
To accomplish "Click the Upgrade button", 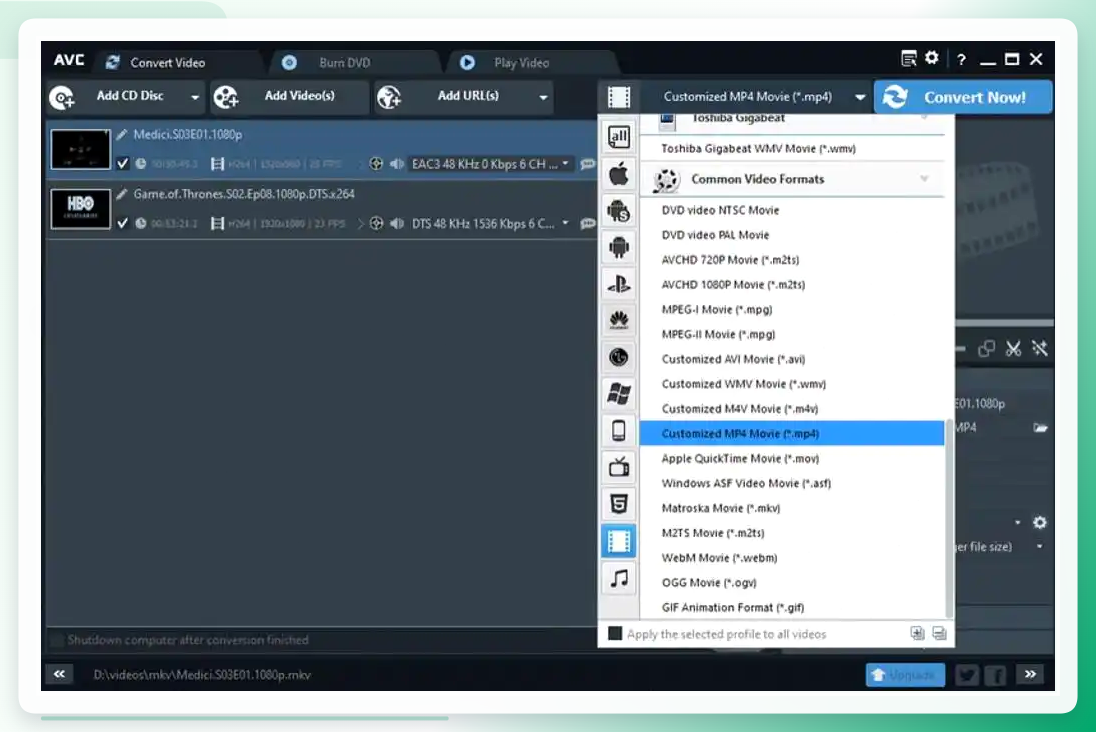I will pyautogui.click(x=905, y=675).
